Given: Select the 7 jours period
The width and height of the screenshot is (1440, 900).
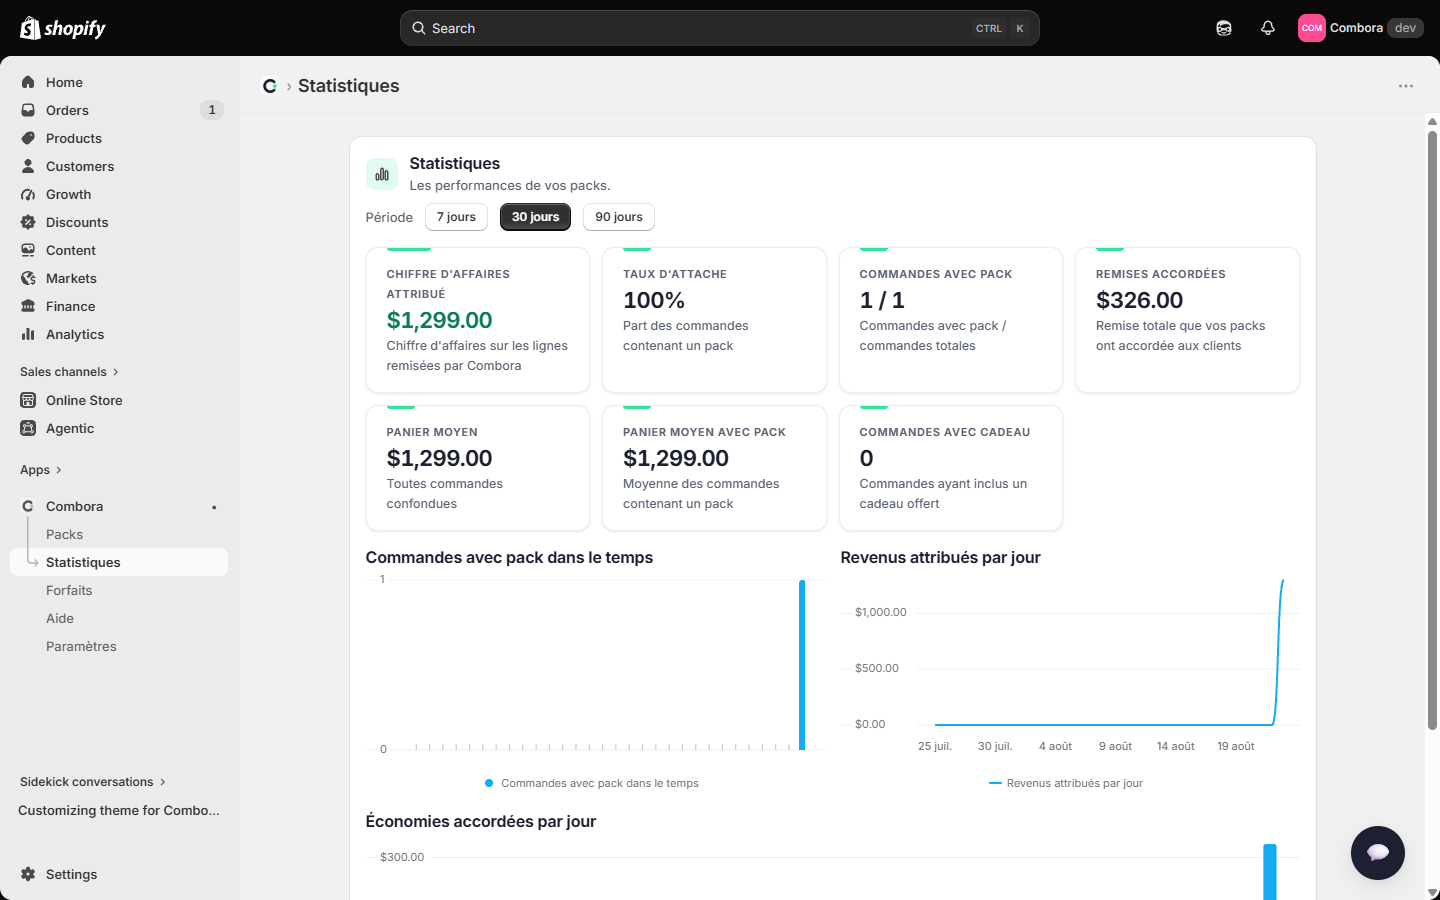Looking at the screenshot, I should [456, 217].
